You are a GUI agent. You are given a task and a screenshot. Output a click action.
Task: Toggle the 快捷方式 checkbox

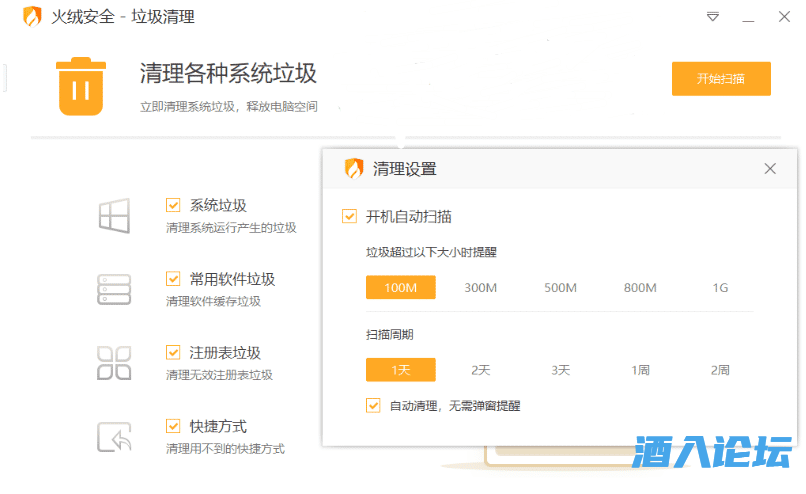173,426
